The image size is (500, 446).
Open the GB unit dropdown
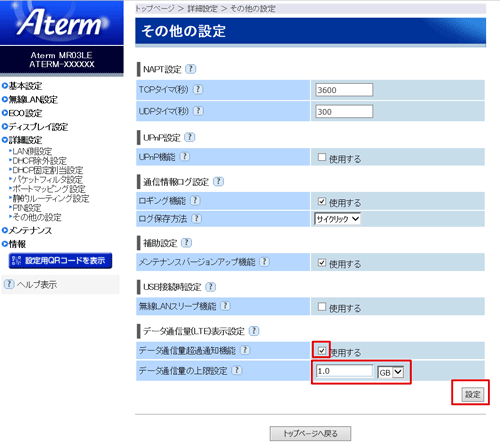391,372
